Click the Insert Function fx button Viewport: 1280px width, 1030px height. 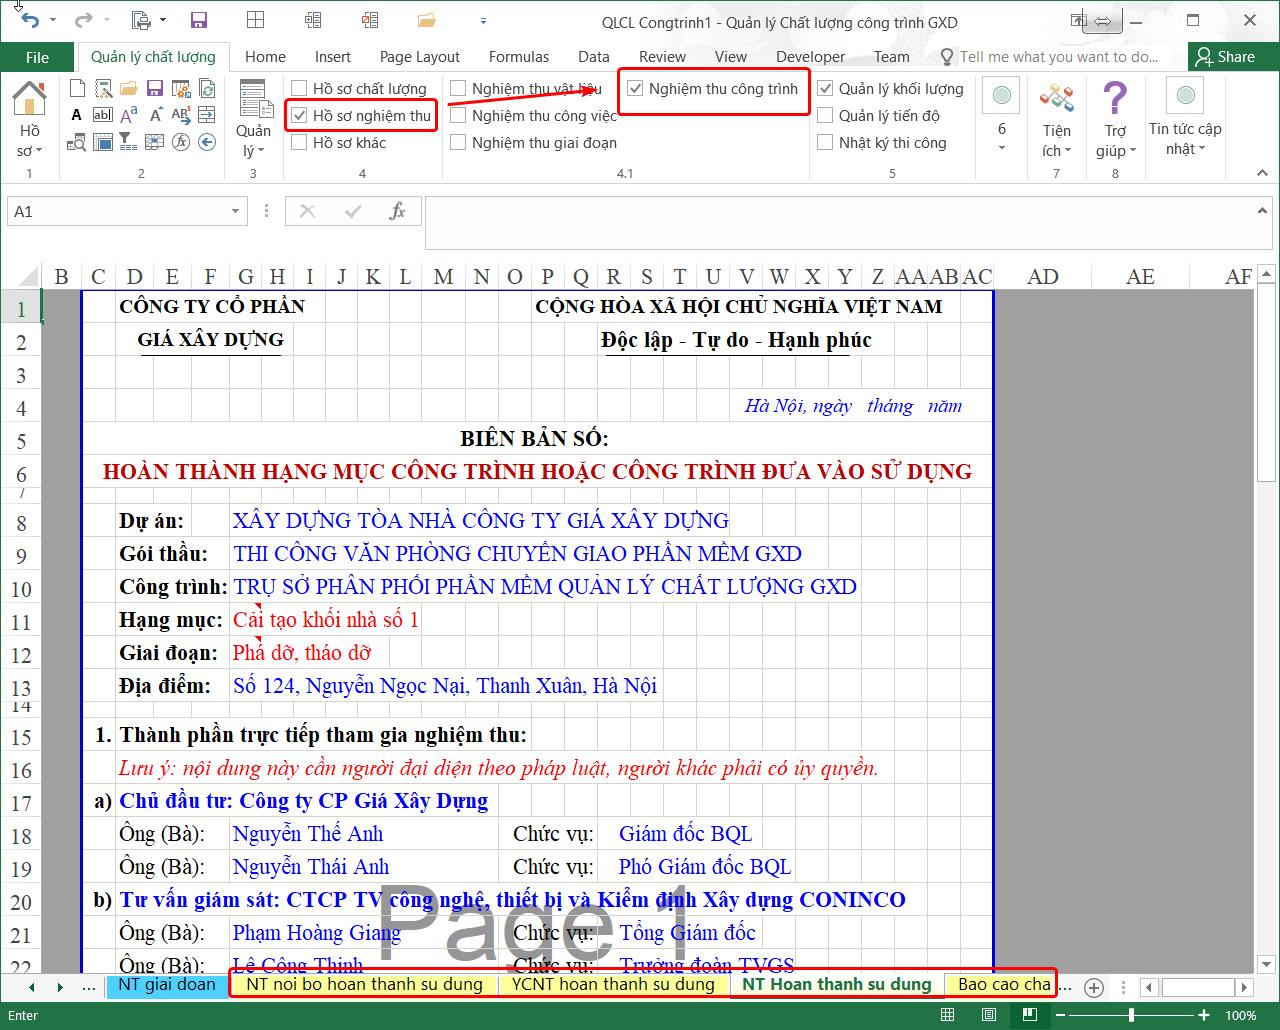coord(397,211)
